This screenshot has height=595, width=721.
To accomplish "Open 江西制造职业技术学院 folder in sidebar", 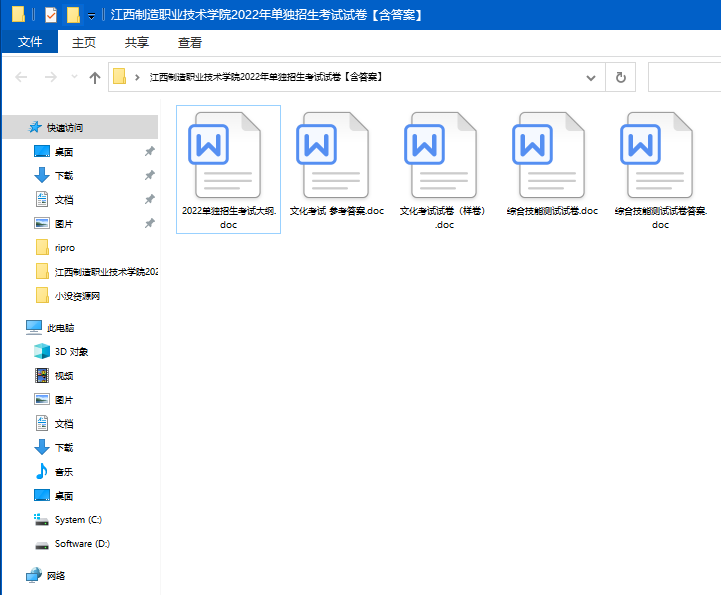I will [x=106, y=272].
